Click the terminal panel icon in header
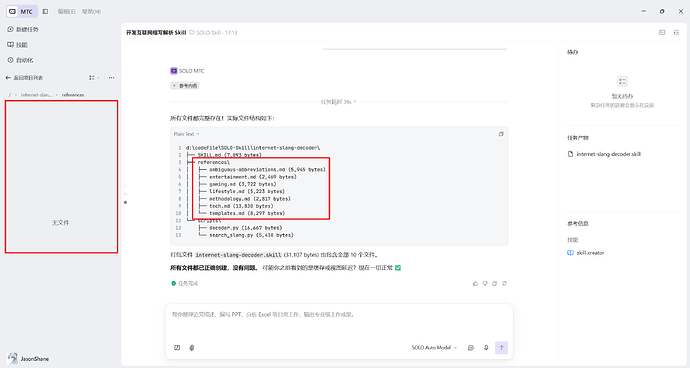 [662, 33]
